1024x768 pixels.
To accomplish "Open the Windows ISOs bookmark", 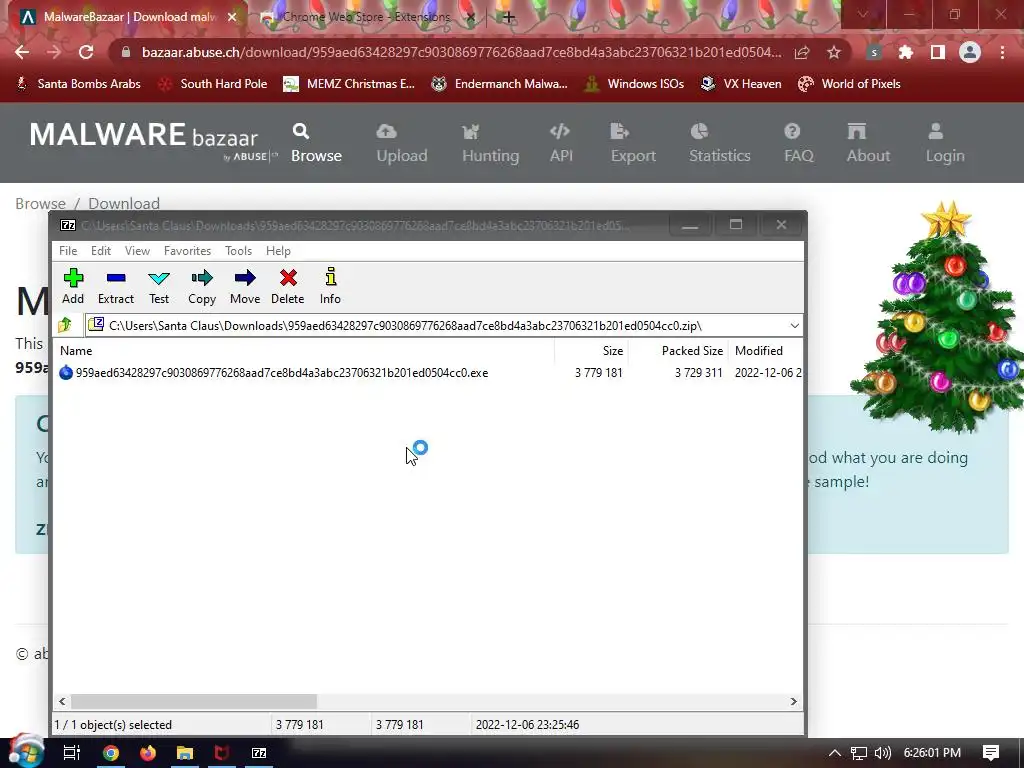I will click(634, 84).
